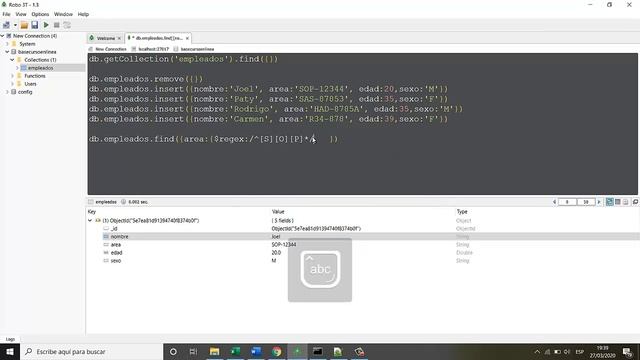Expand the Users folder
The image size is (640, 360).
coord(12,84)
